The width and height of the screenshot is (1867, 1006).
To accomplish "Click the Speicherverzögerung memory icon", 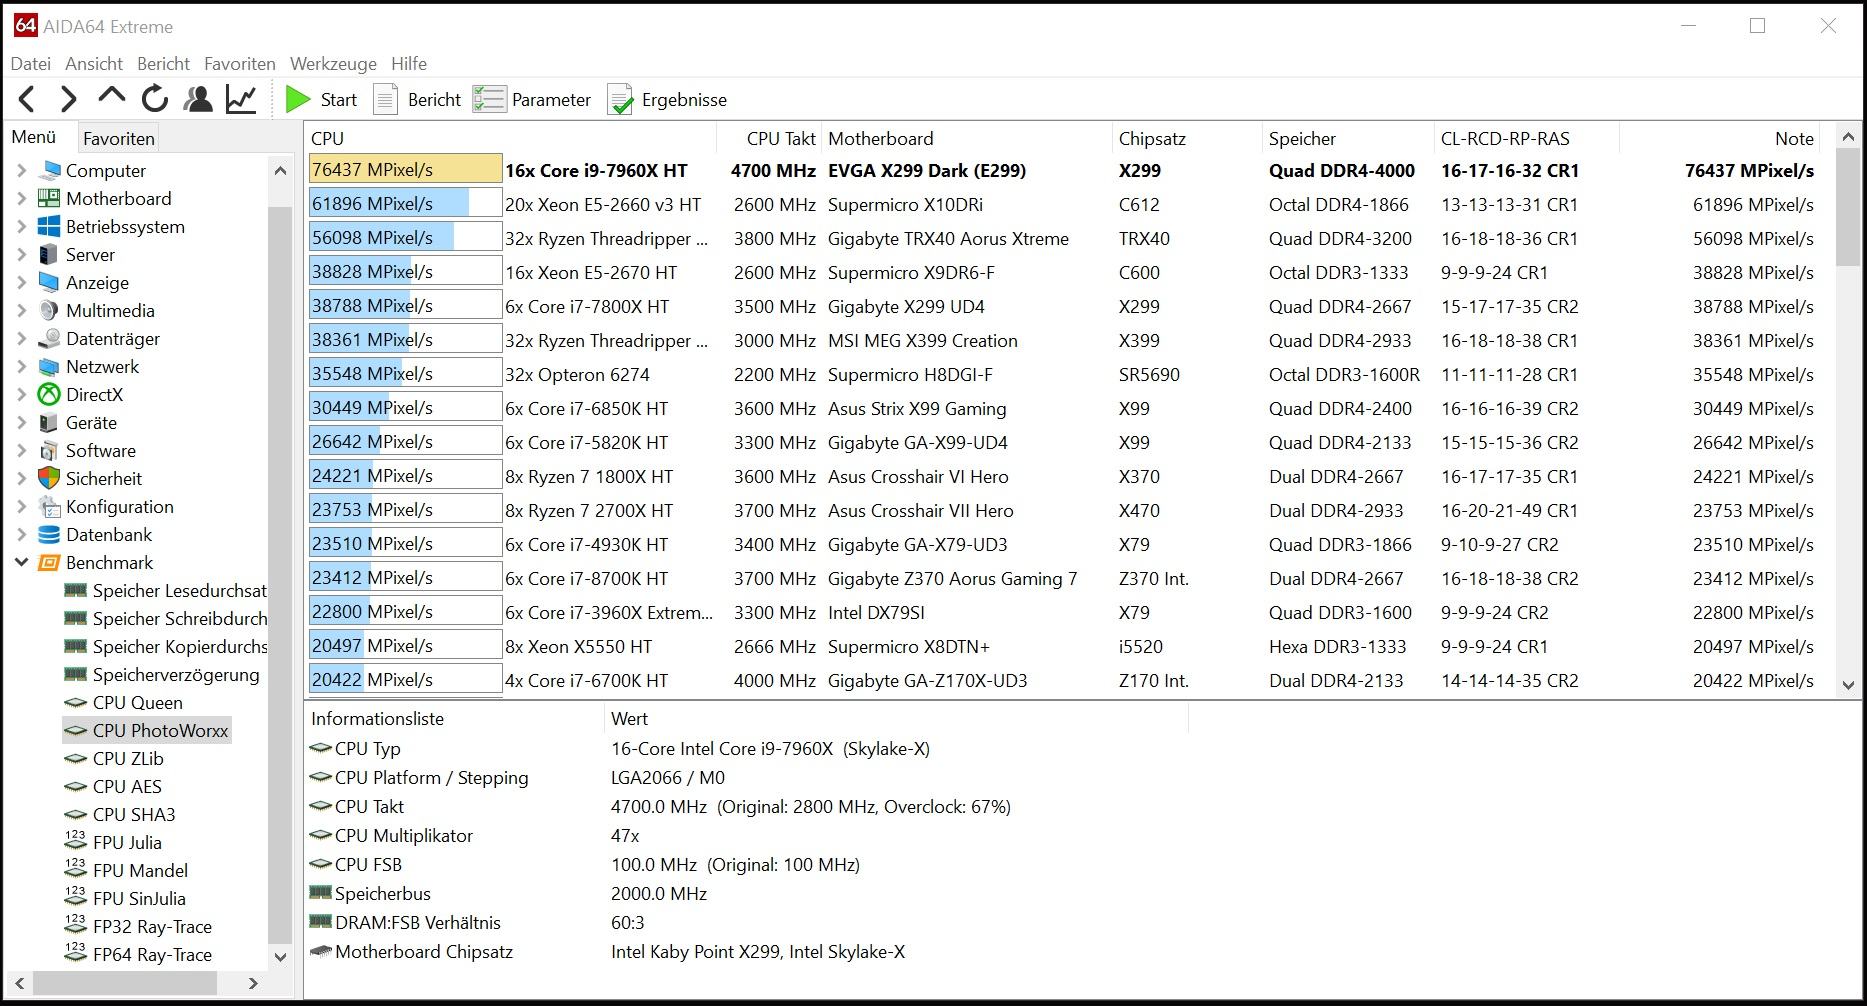I will click(75, 674).
